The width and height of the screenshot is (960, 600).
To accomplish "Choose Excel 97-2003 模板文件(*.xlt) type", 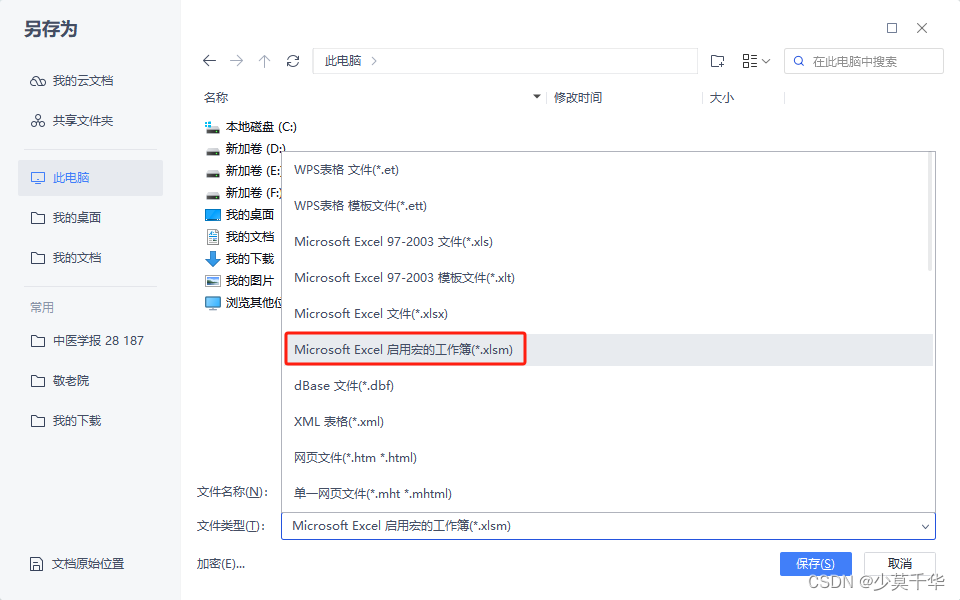I will tap(607, 278).
